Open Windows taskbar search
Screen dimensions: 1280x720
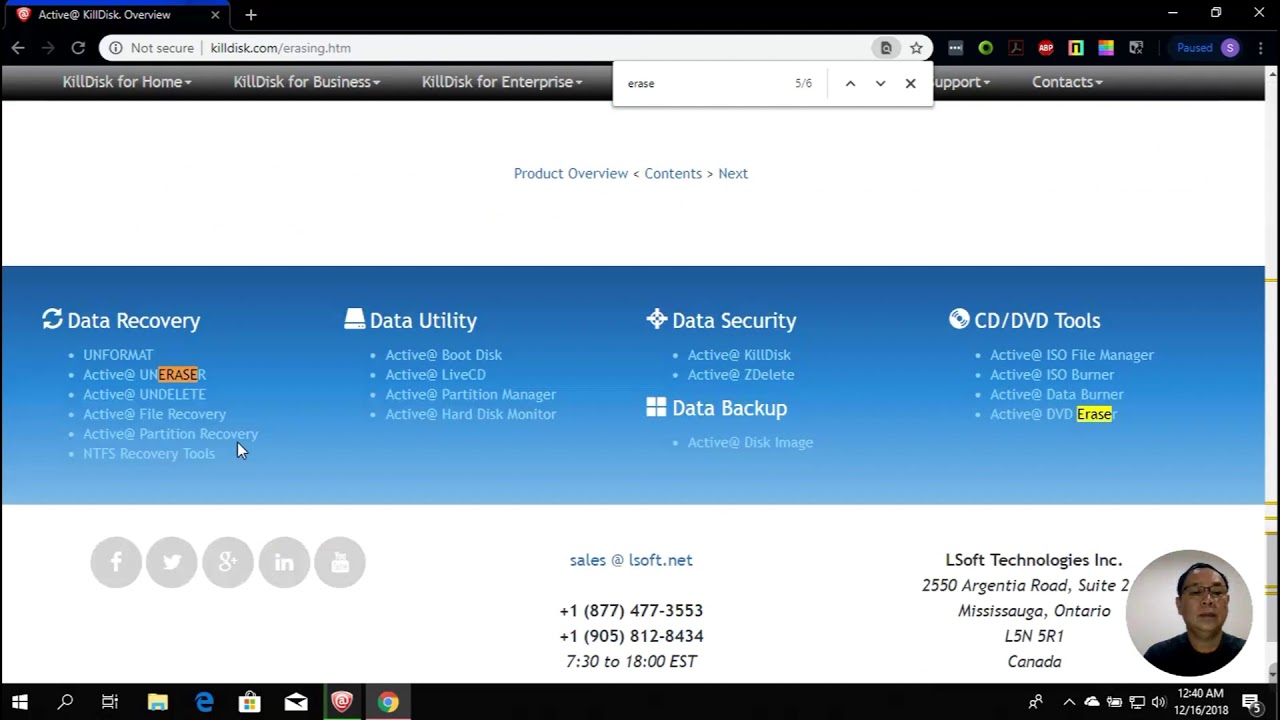[x=65, y=702]
